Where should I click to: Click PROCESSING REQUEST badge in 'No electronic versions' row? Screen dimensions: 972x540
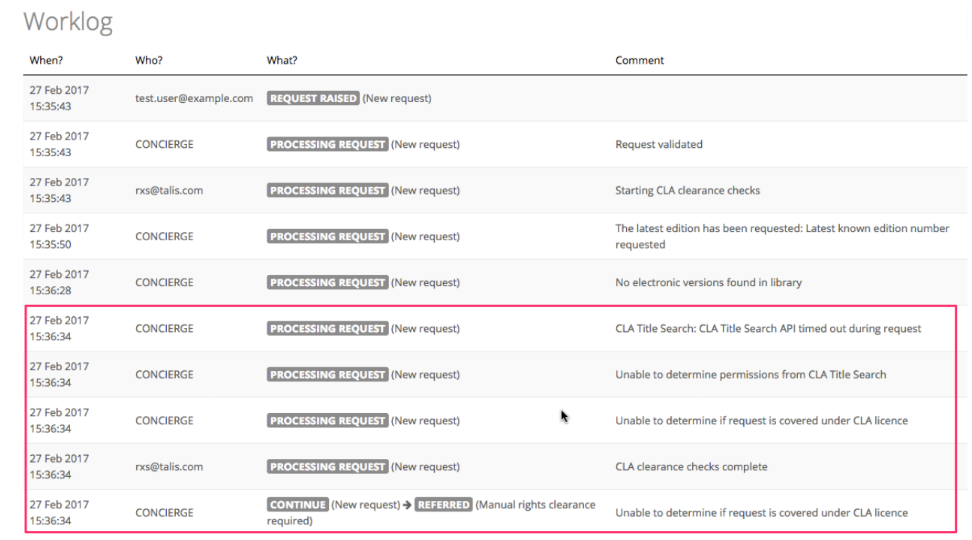327,282
